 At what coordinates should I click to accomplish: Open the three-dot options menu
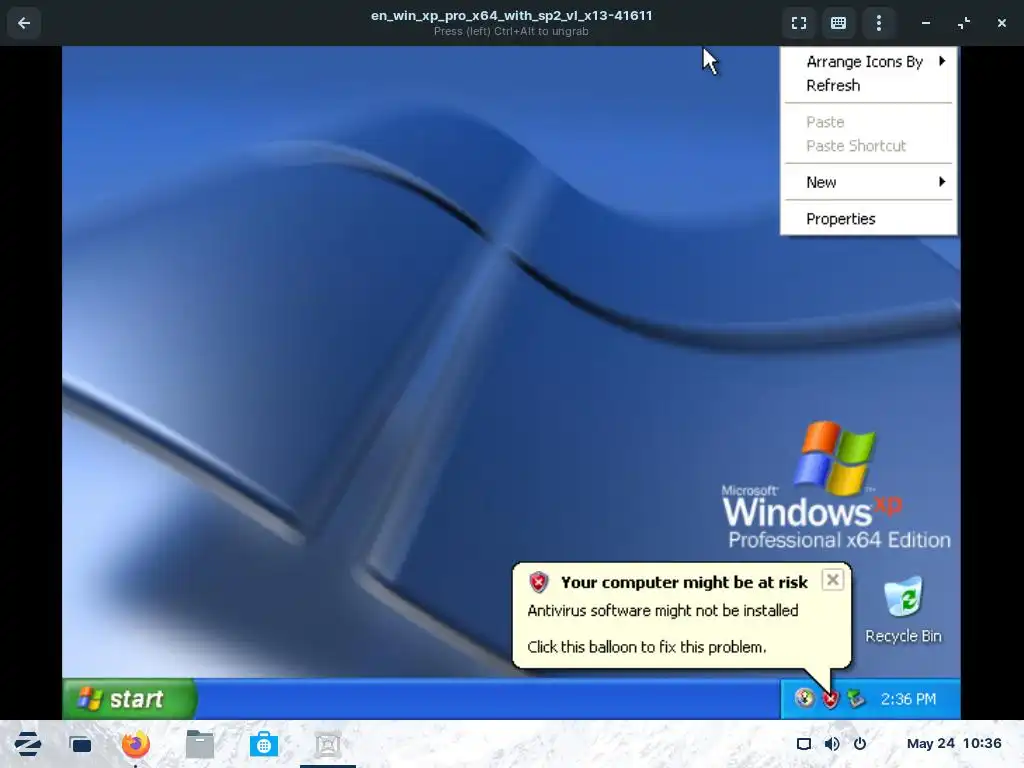879,23
